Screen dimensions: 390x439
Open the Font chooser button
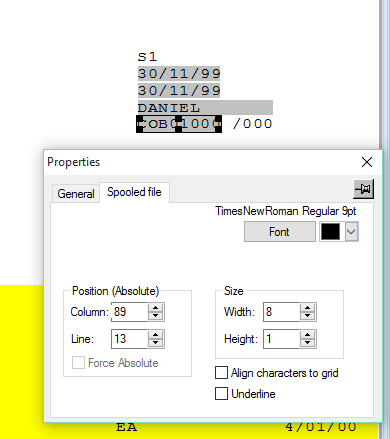[280, 232]
